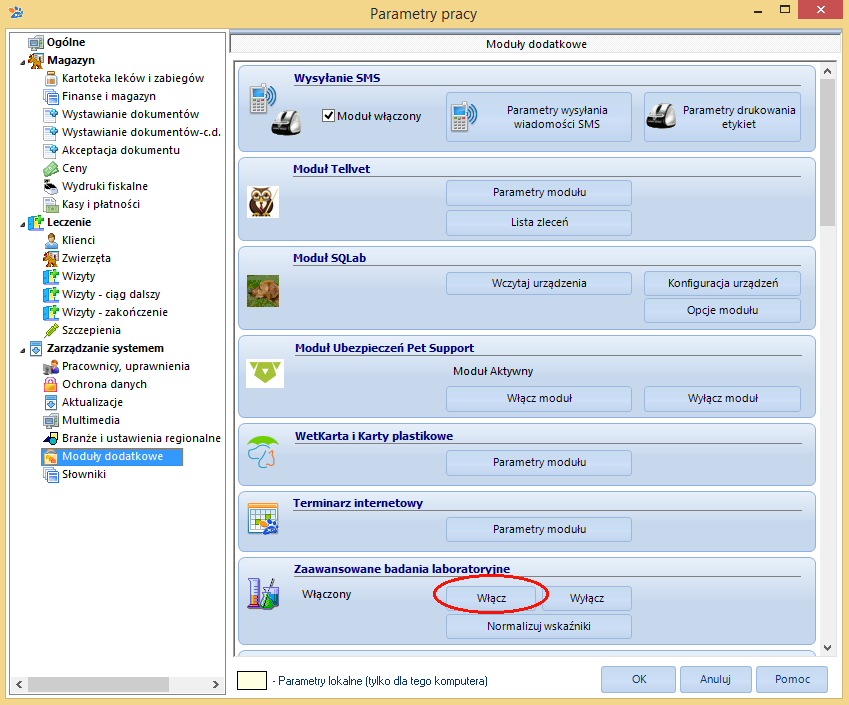The width and height of the screenshot is (849, 705).
Task: Select Akceptacja dokumentu in tree
Action: (x=121, y=151)
